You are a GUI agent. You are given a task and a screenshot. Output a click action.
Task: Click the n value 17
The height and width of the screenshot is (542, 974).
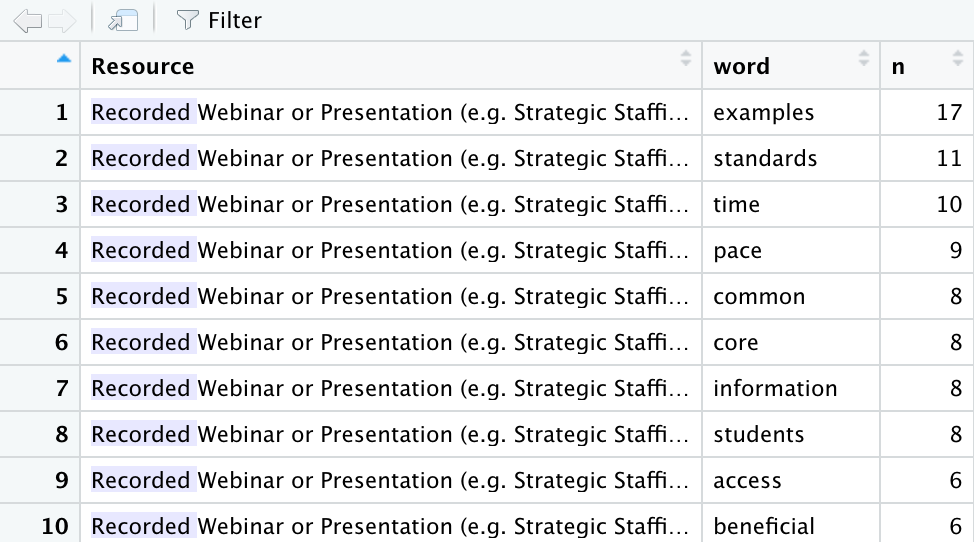point(927,112)
